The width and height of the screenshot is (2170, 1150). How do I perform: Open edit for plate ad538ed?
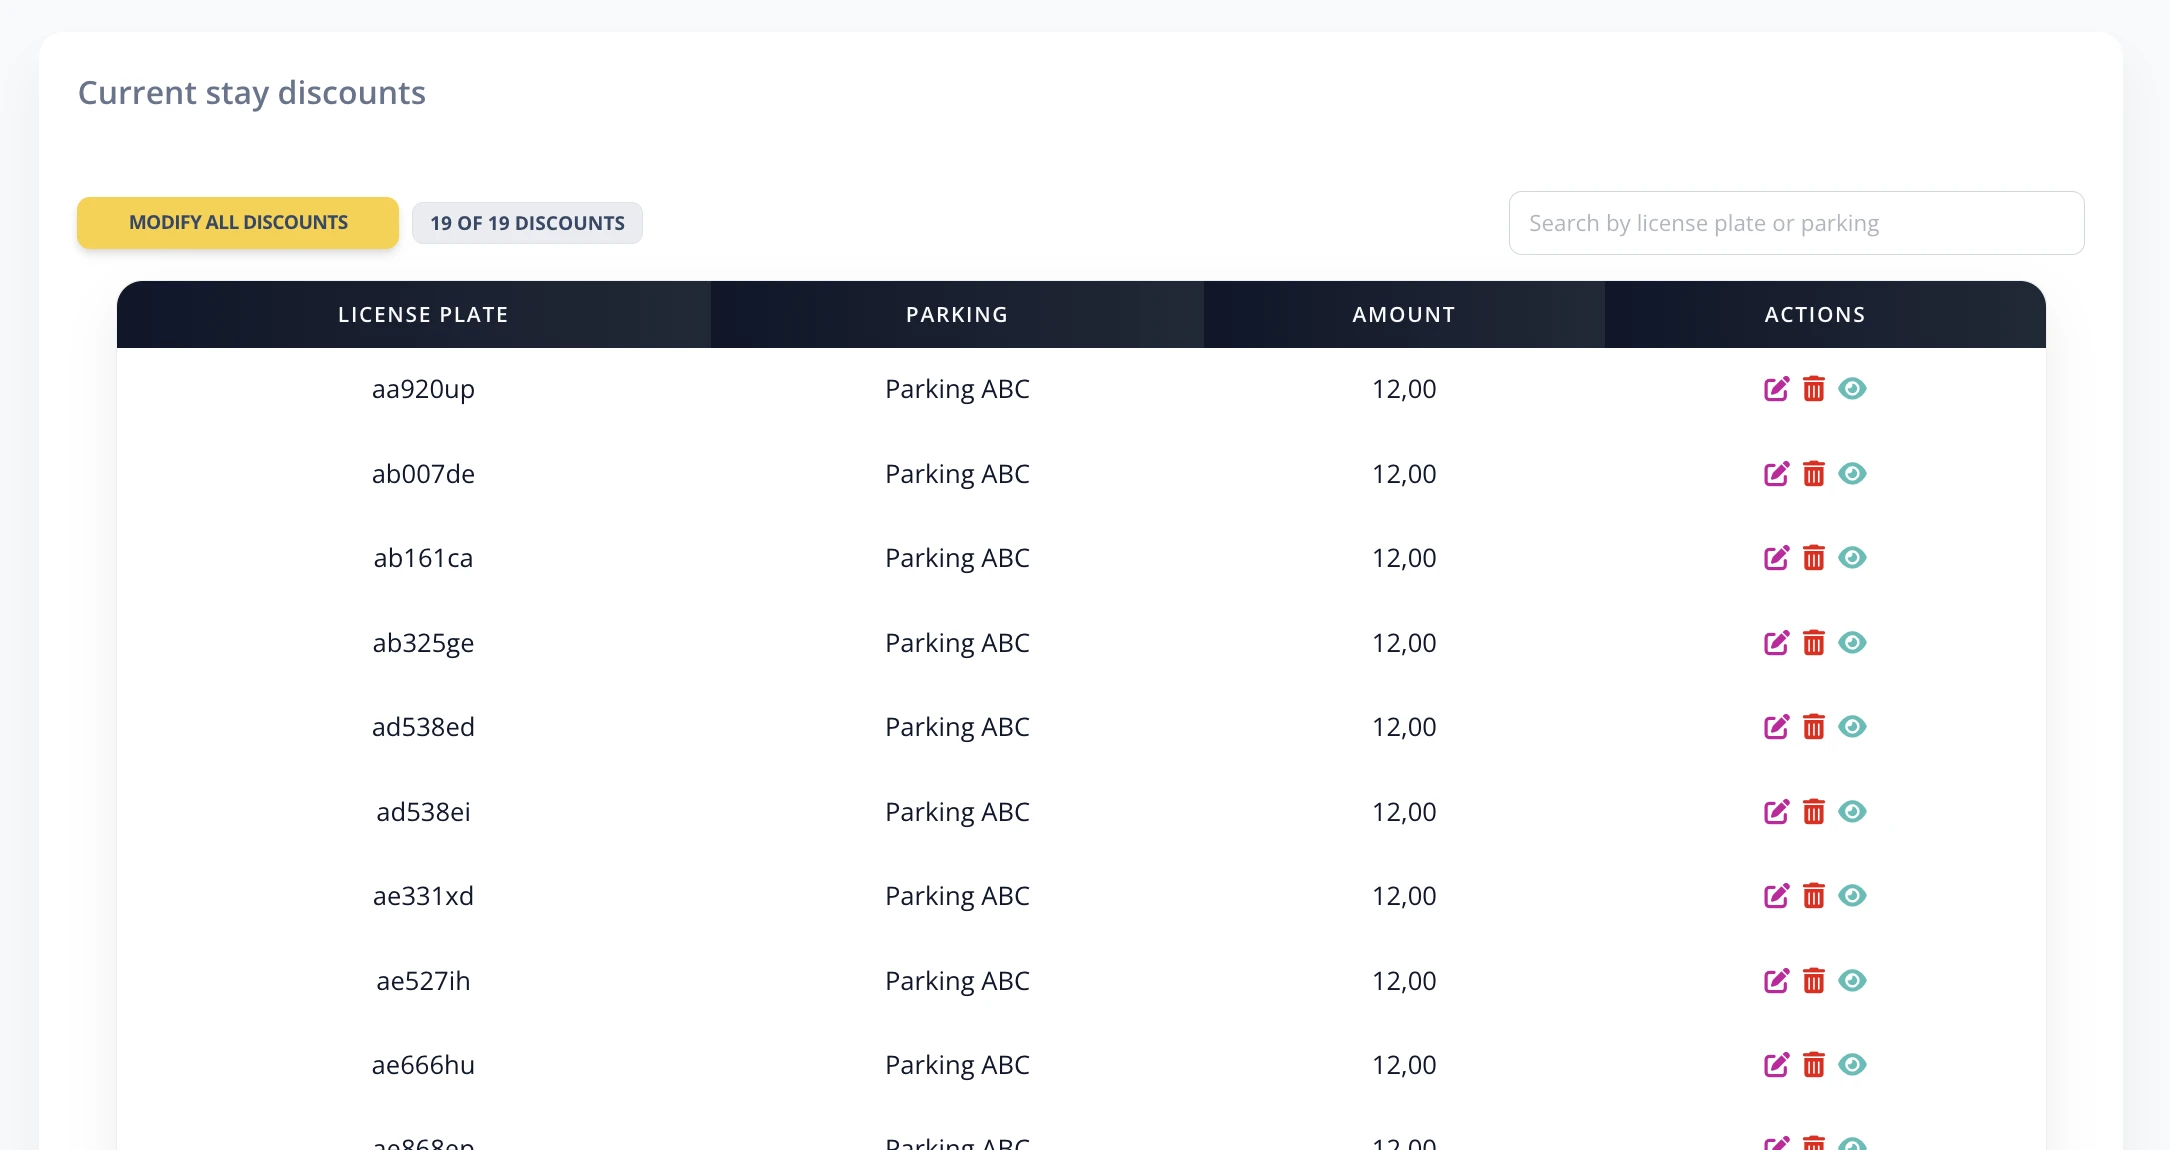point(1776,727)
